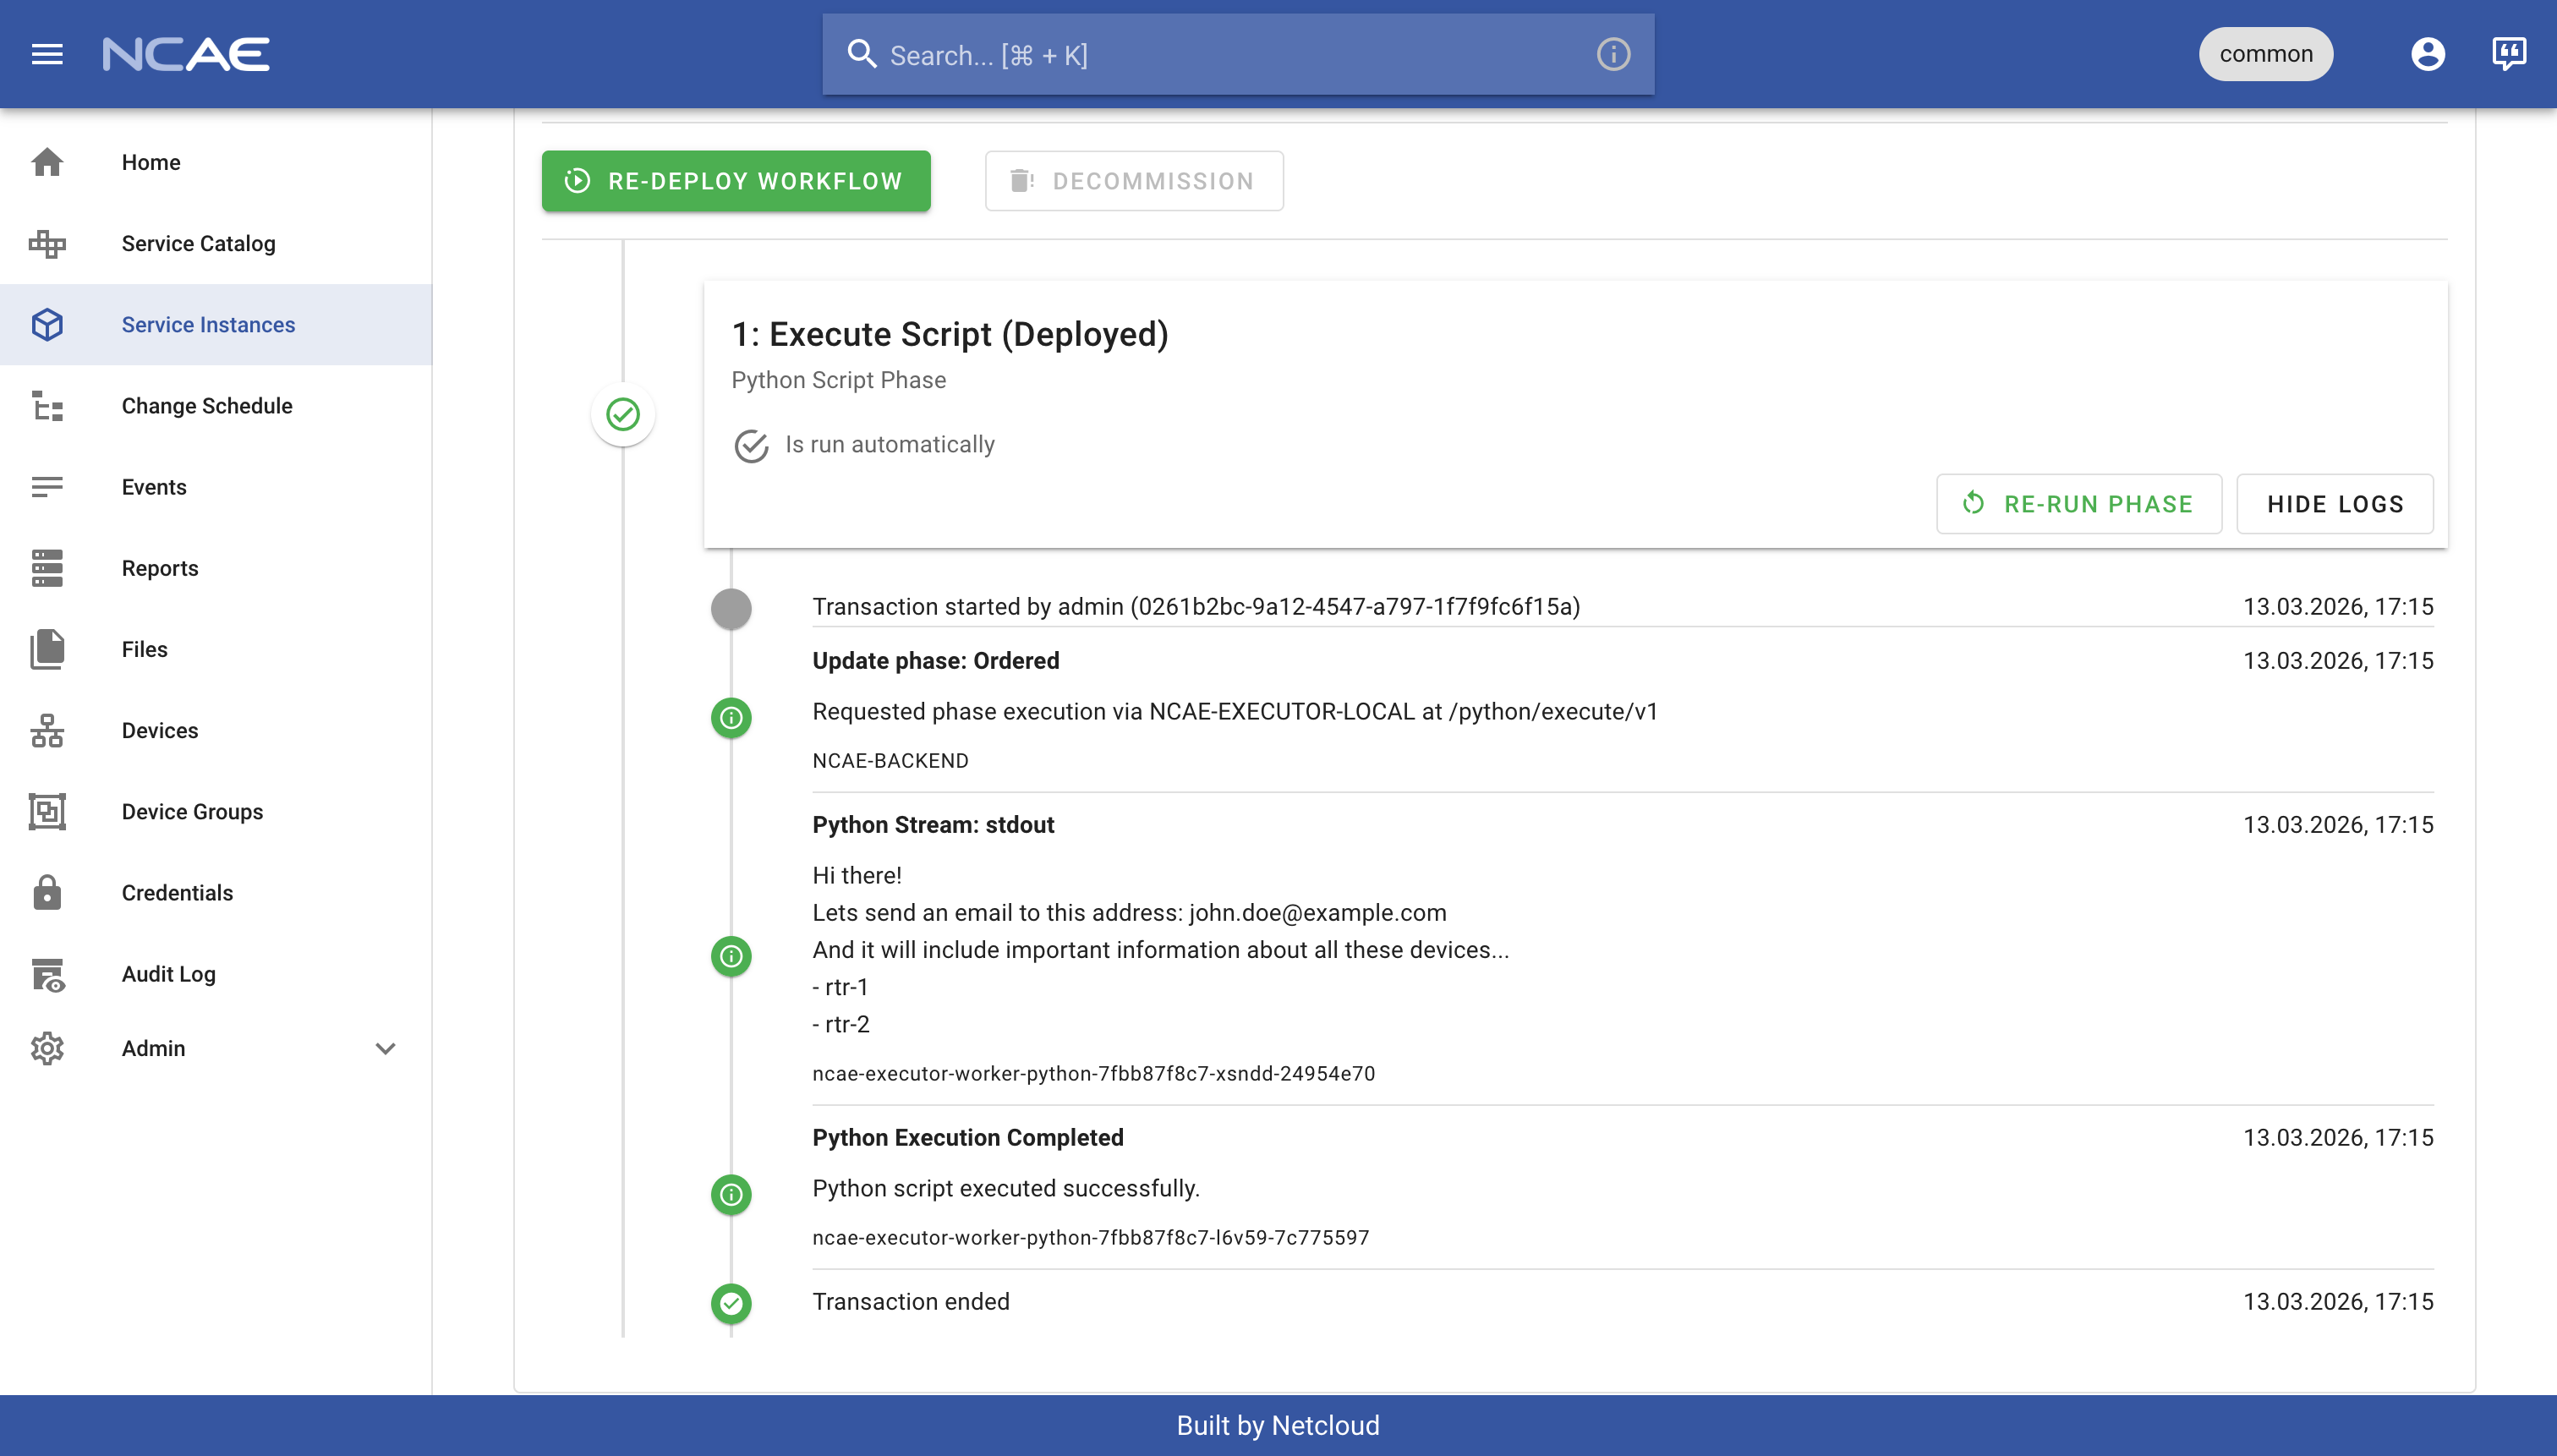
Task: Open the Audit Log
Action: click(216, 974)
